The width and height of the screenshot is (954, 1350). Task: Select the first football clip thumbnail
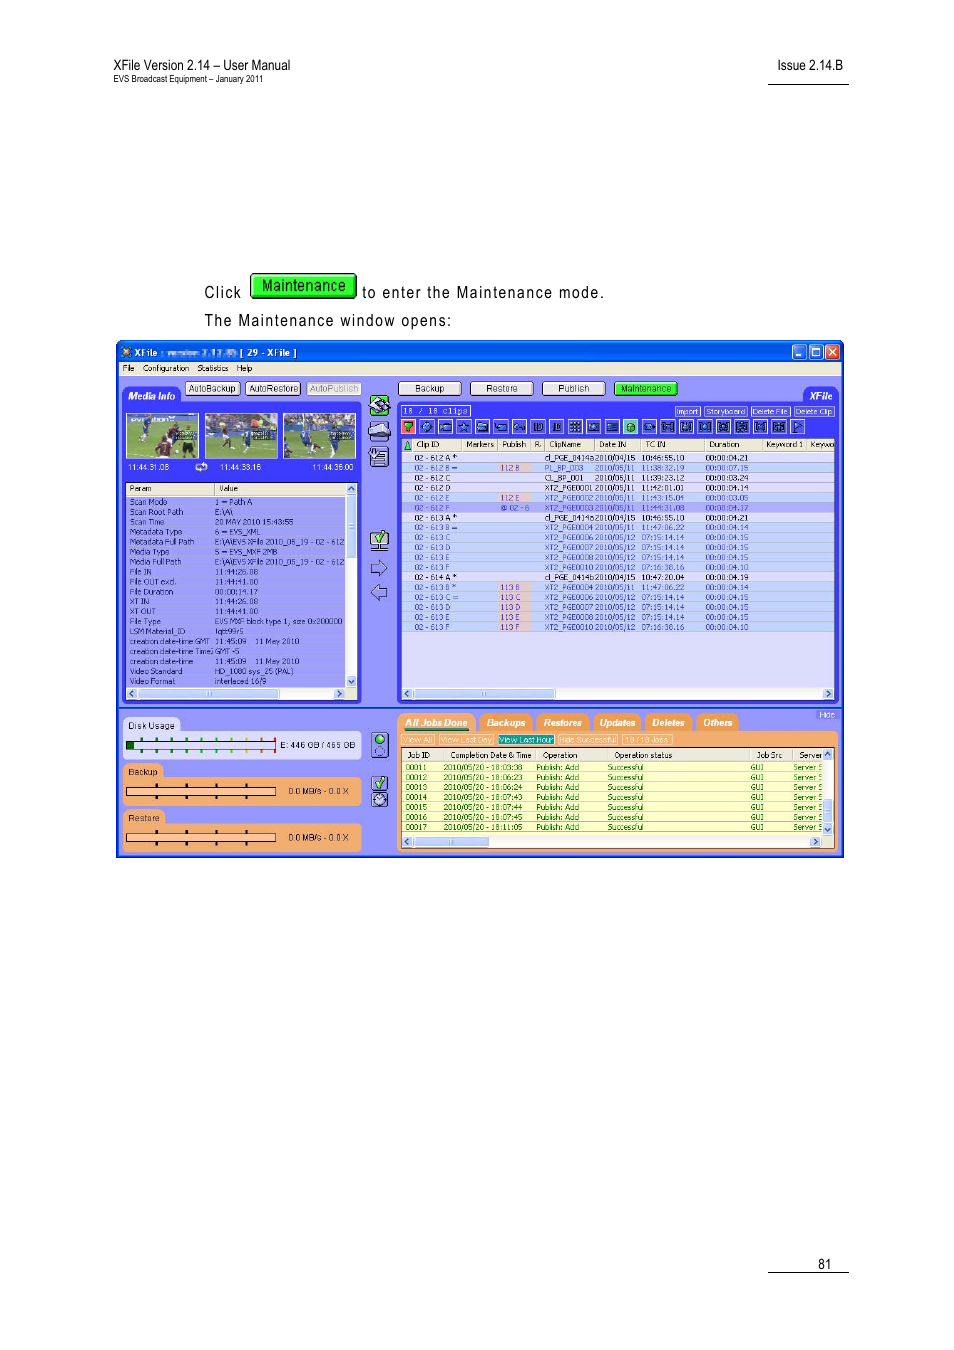pos(162,436)
